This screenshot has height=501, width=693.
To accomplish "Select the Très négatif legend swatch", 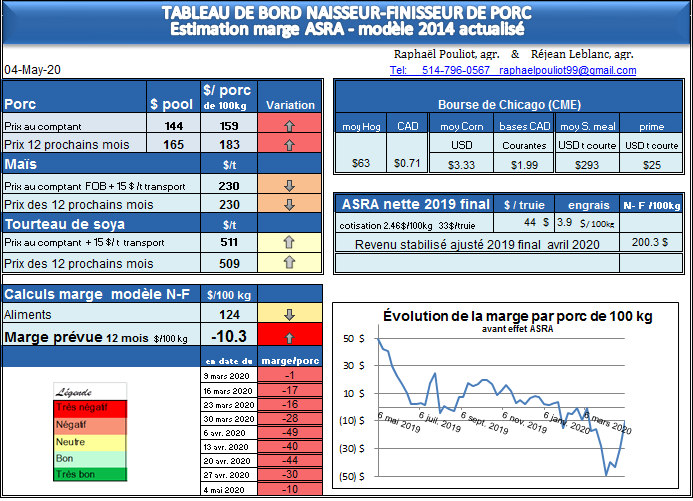I will pyautogui.click(x=90, y=407).
